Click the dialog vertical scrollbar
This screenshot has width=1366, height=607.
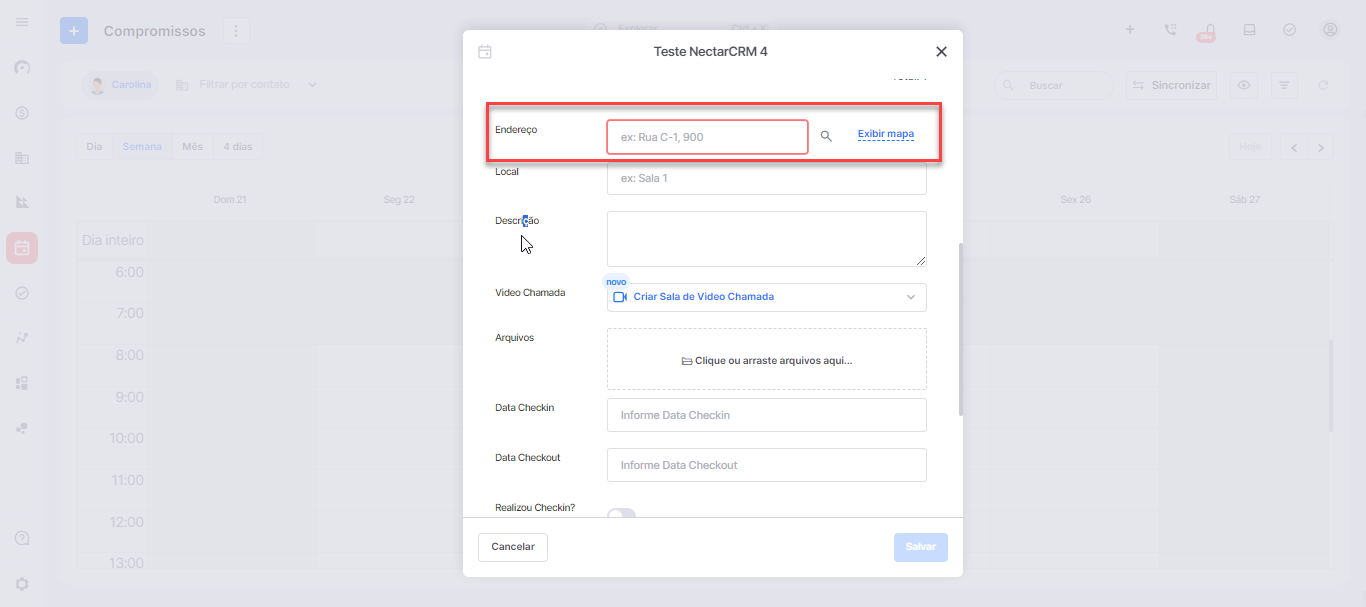[960, 330]
